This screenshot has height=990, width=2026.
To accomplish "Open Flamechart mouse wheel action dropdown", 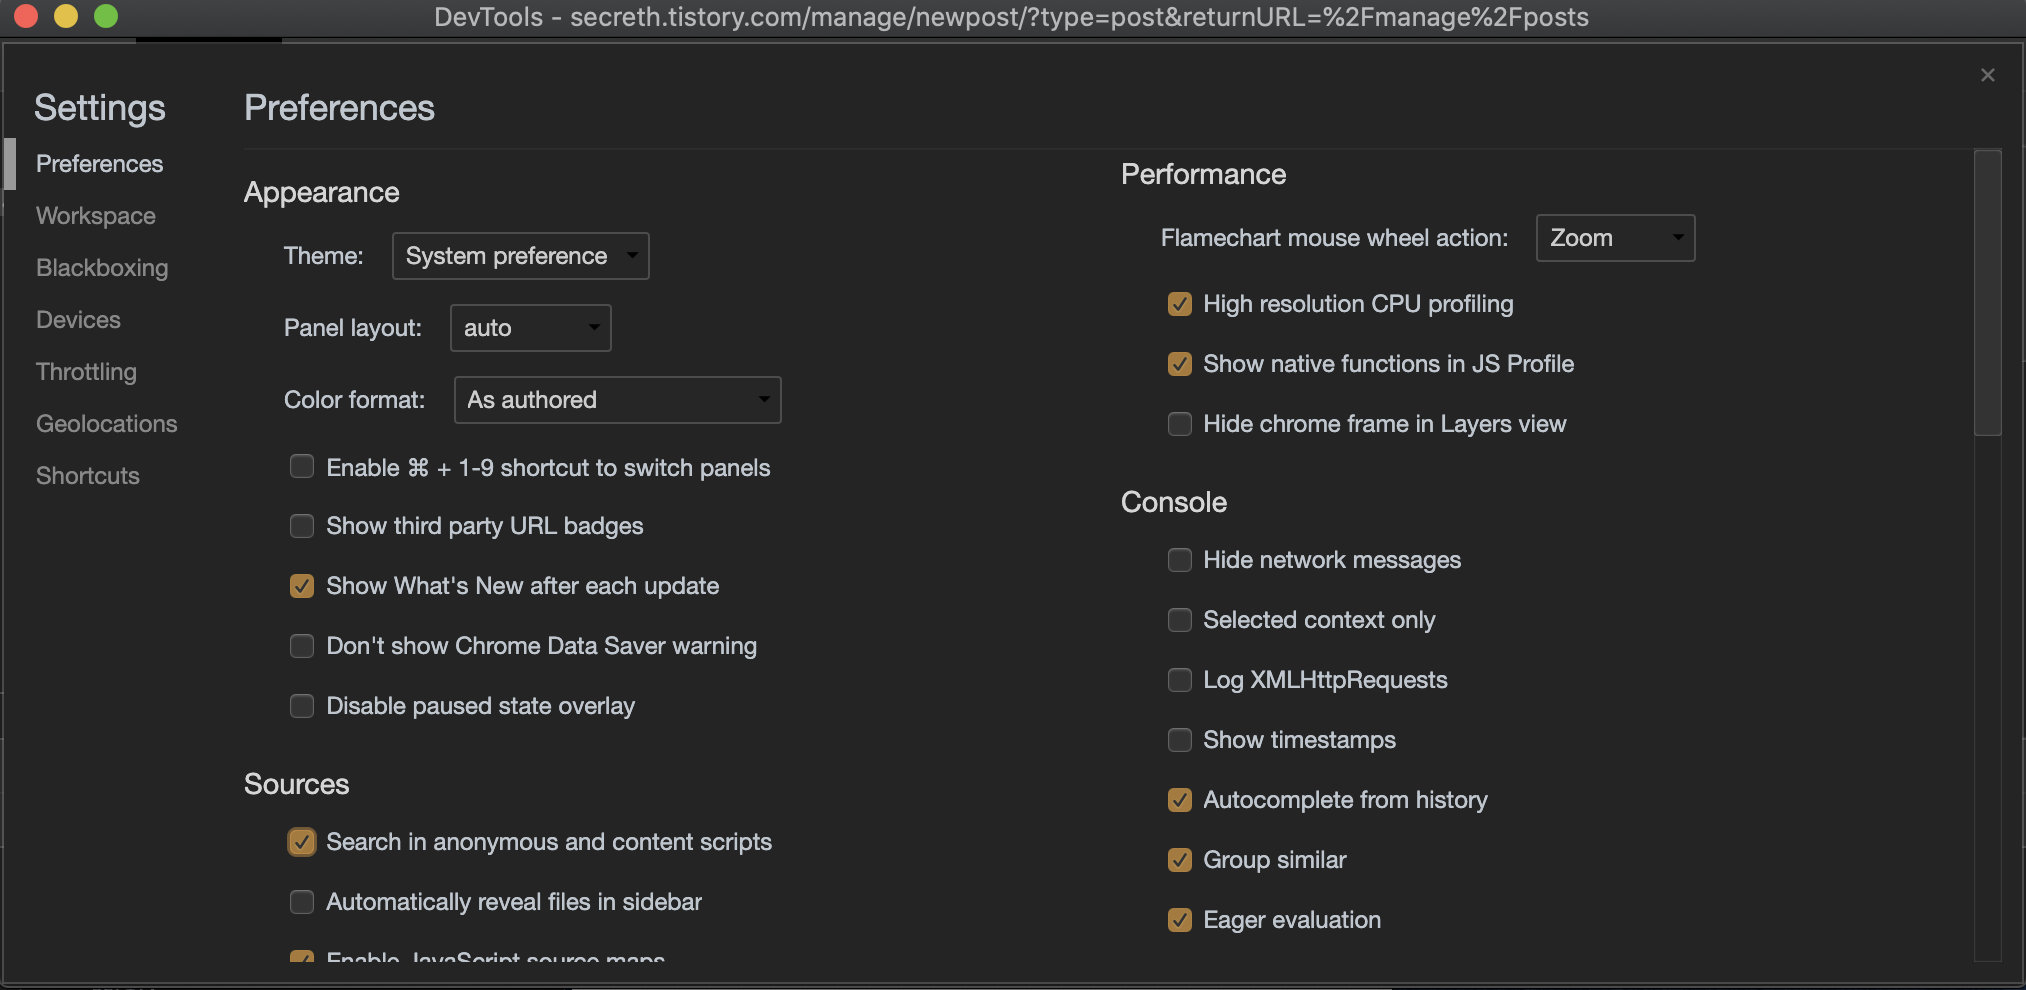I will click(x=1614, y=238).
